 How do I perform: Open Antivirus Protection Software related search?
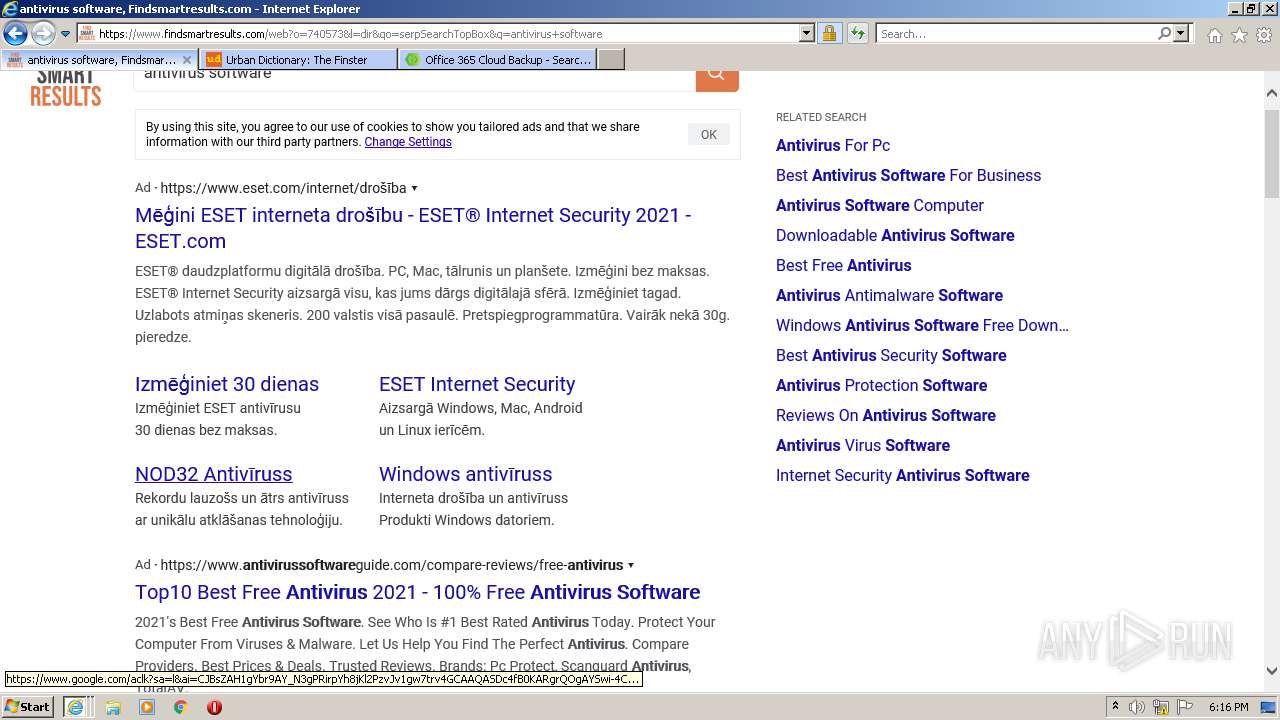point(881,385)
